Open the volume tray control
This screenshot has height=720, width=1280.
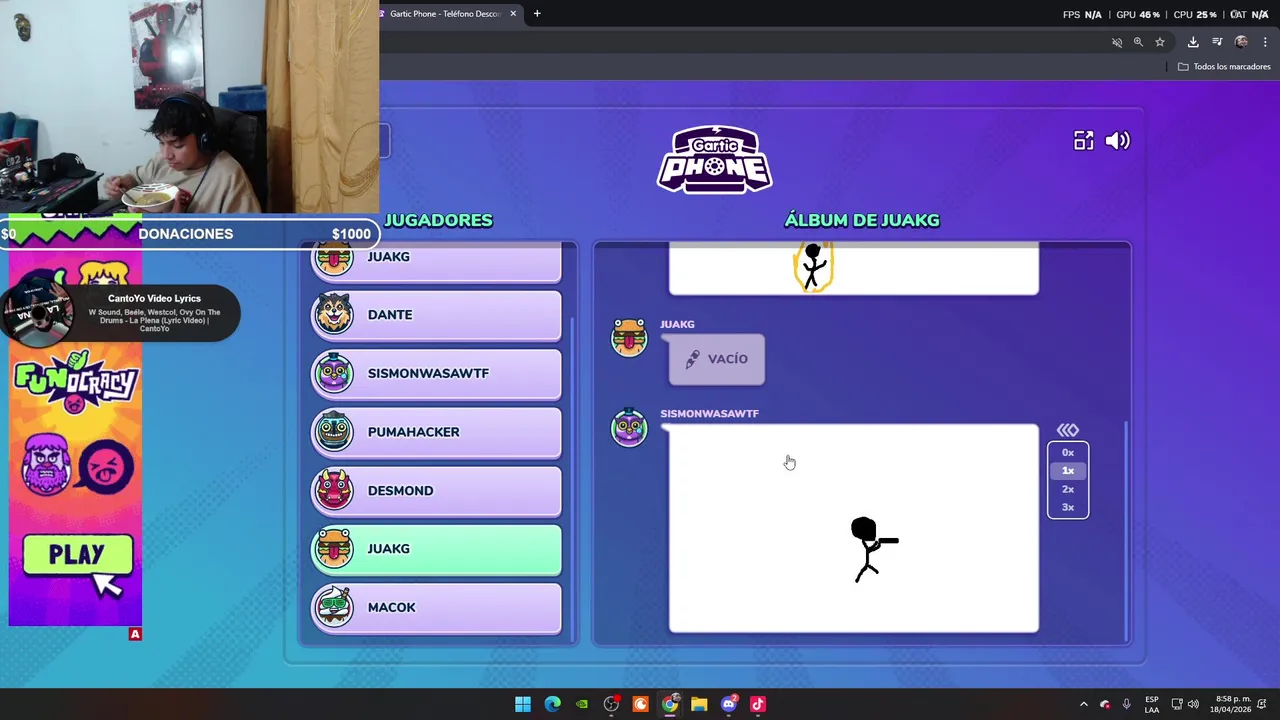pos(1193,704)
